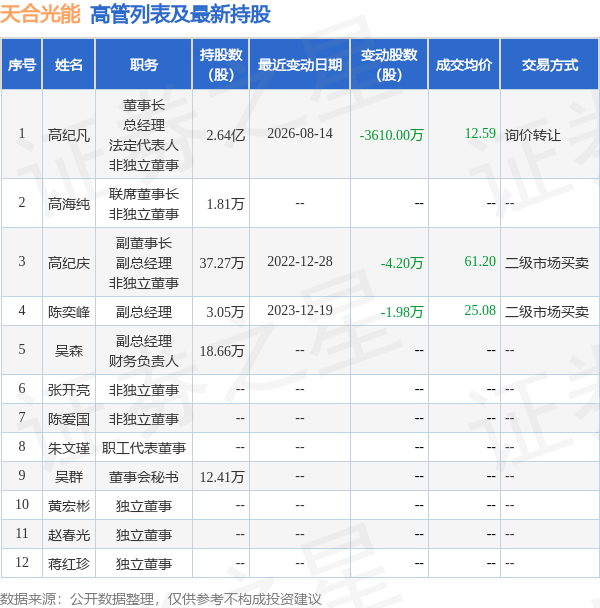This screenshot has width=600, height=608.
Task: Click the 持股数(股) column header
Action: [221, 64]
